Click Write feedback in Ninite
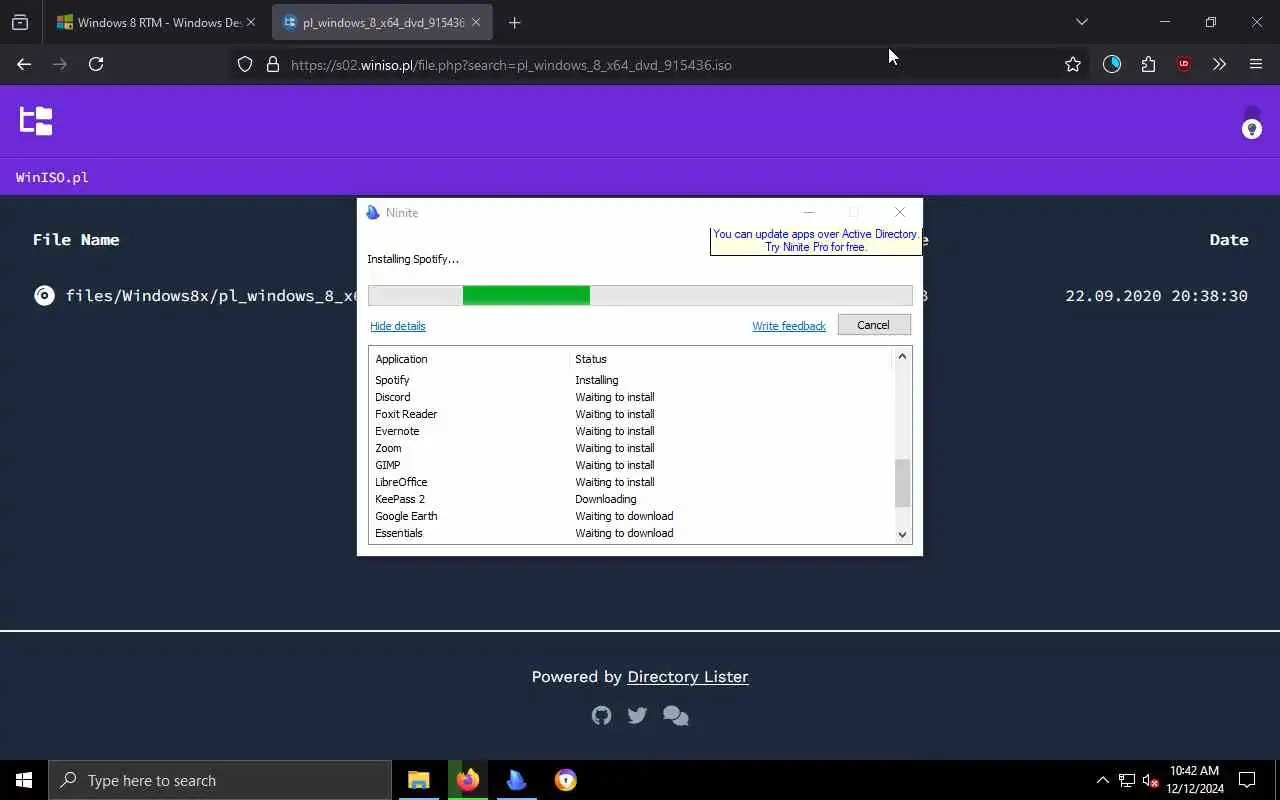This screenshot has height=800, width=1280. point(789,326)
